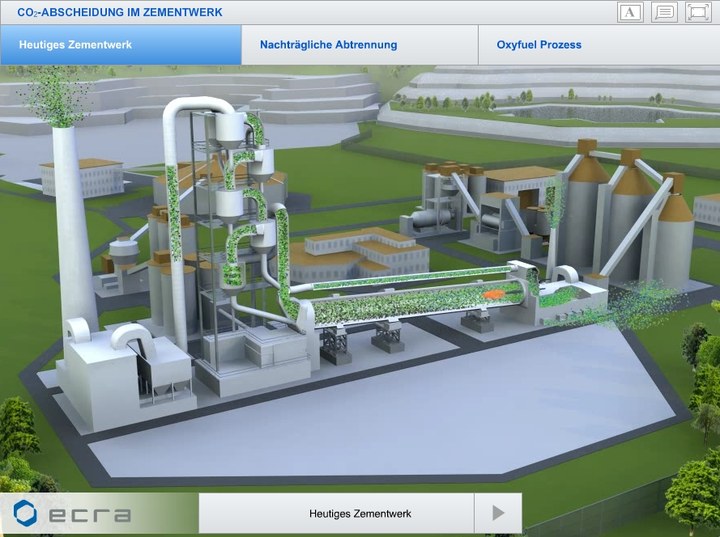720x537 pixels.
Task: Click the ECRA hexagon logo
Action: [25, 514]
